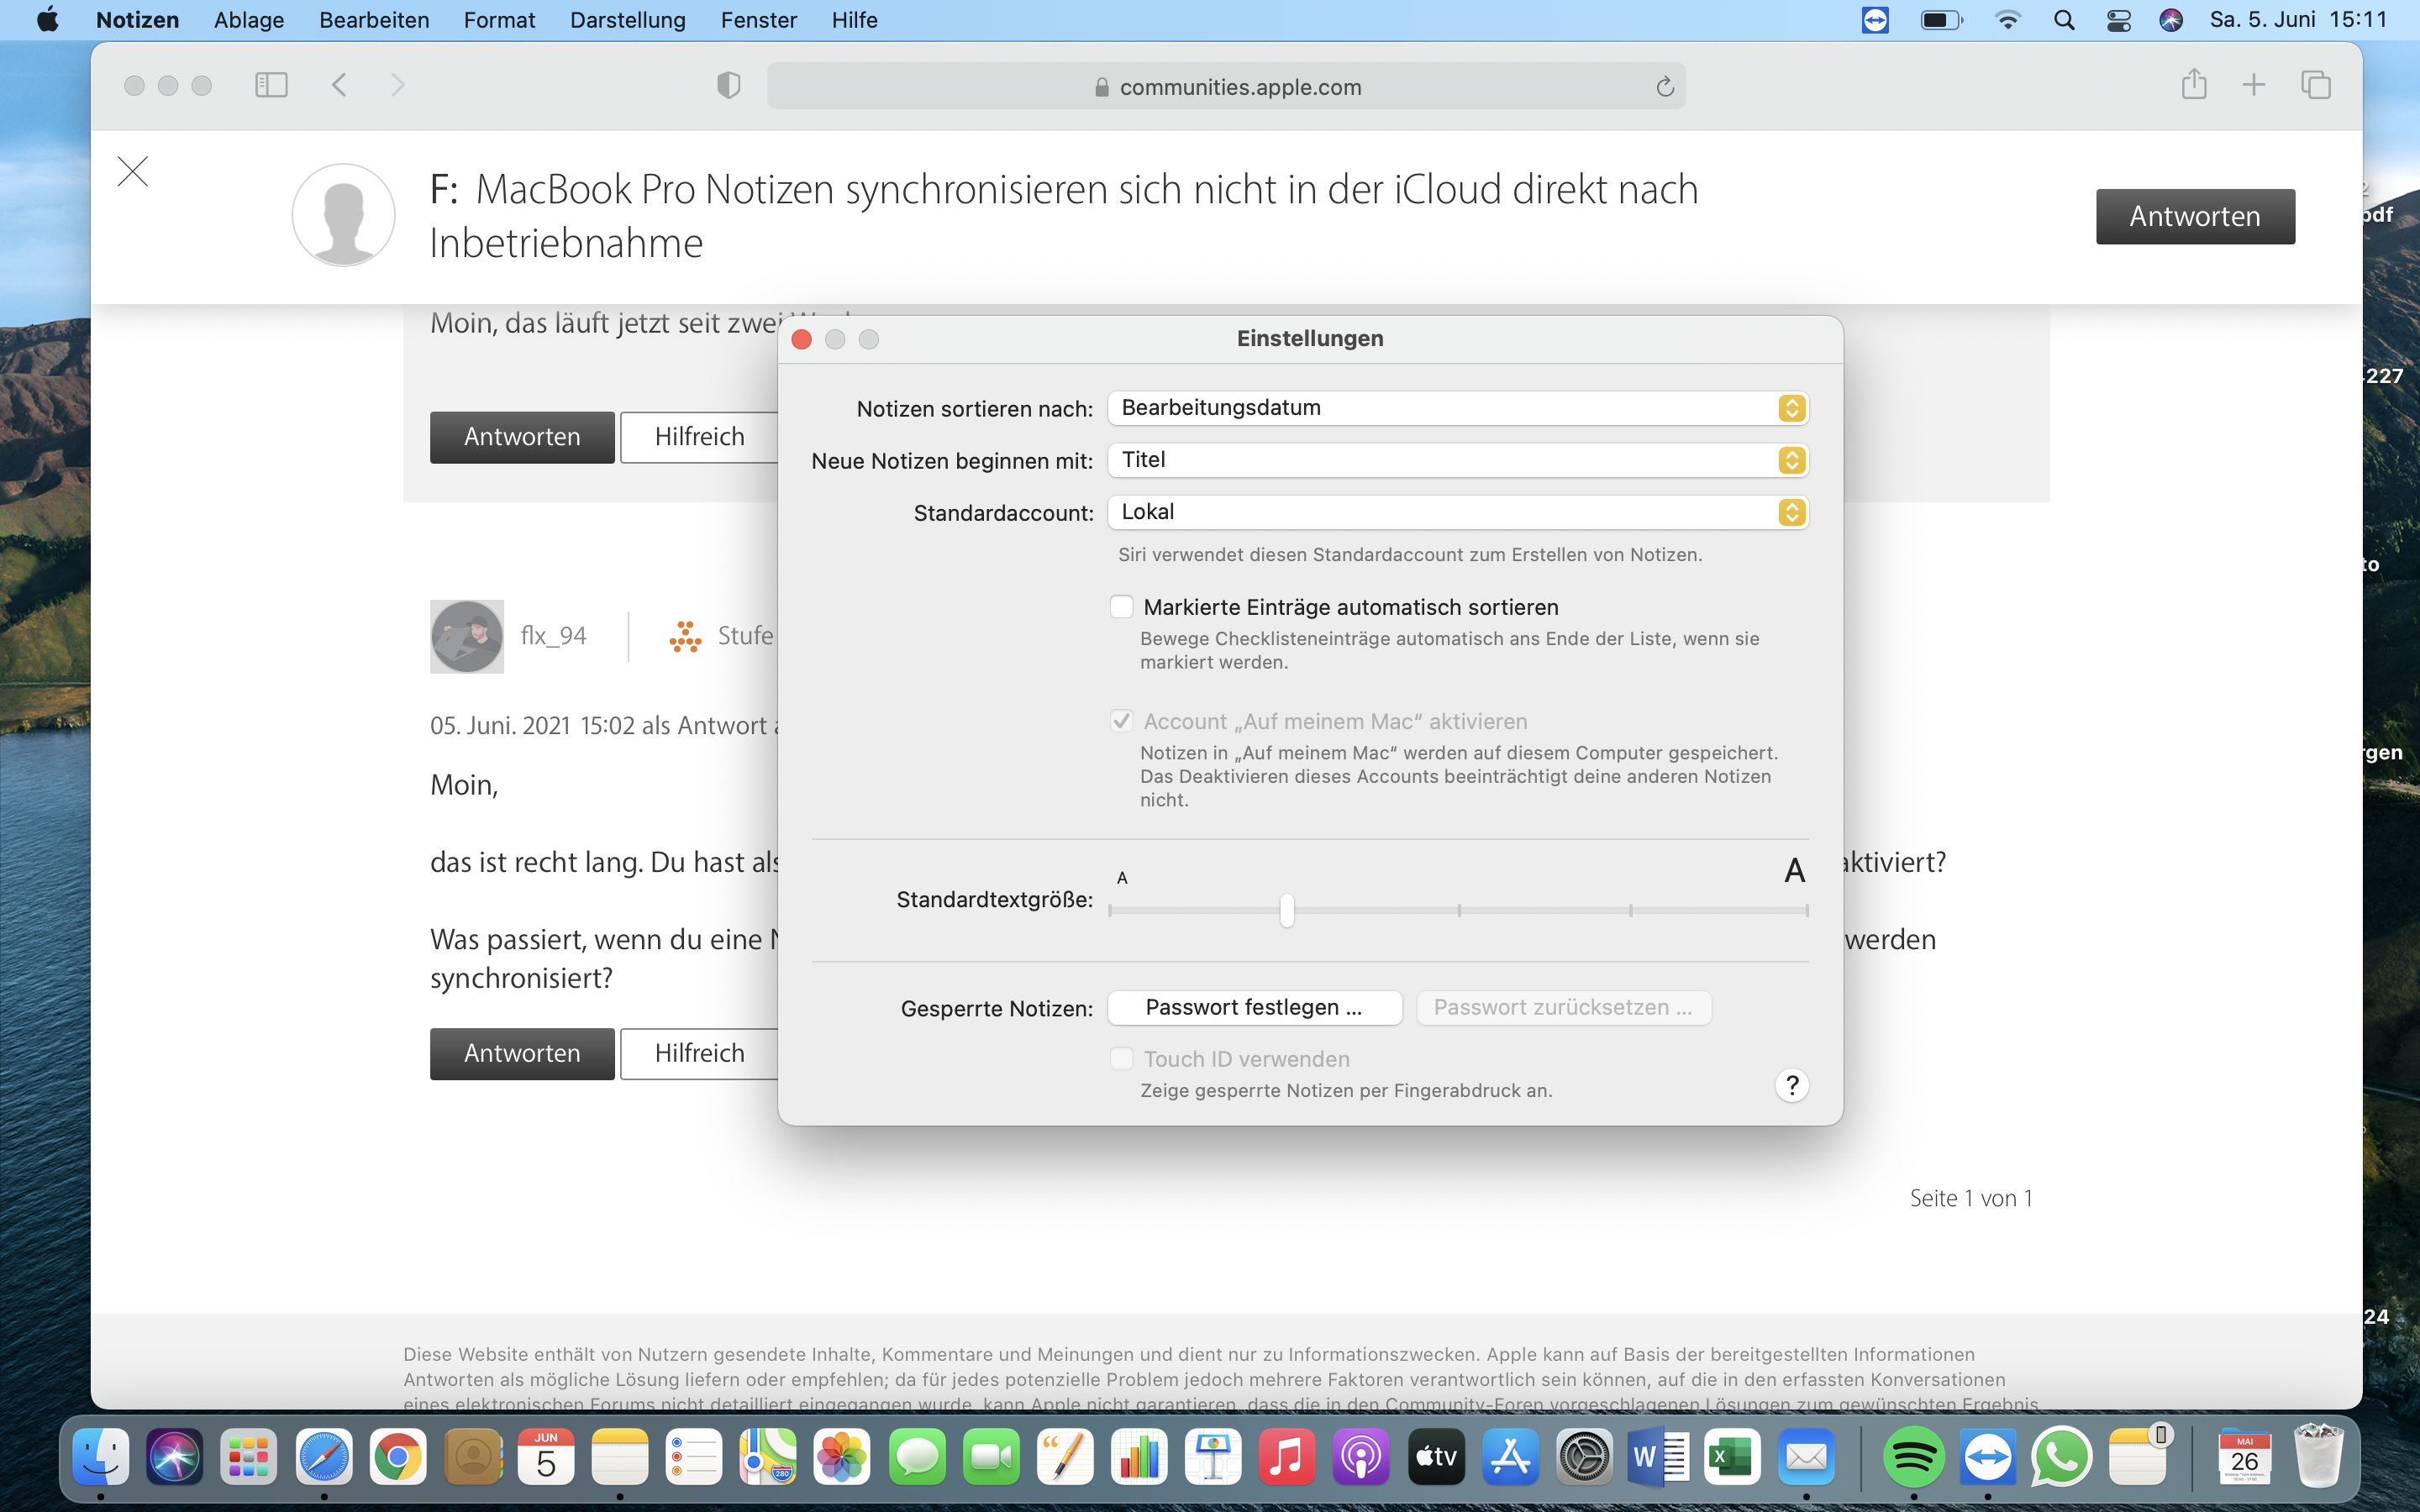Change Standardaccount dropdown from Lokal
The width and height of the screenshot is (2420, 1512).
[x=1457, y=512]
